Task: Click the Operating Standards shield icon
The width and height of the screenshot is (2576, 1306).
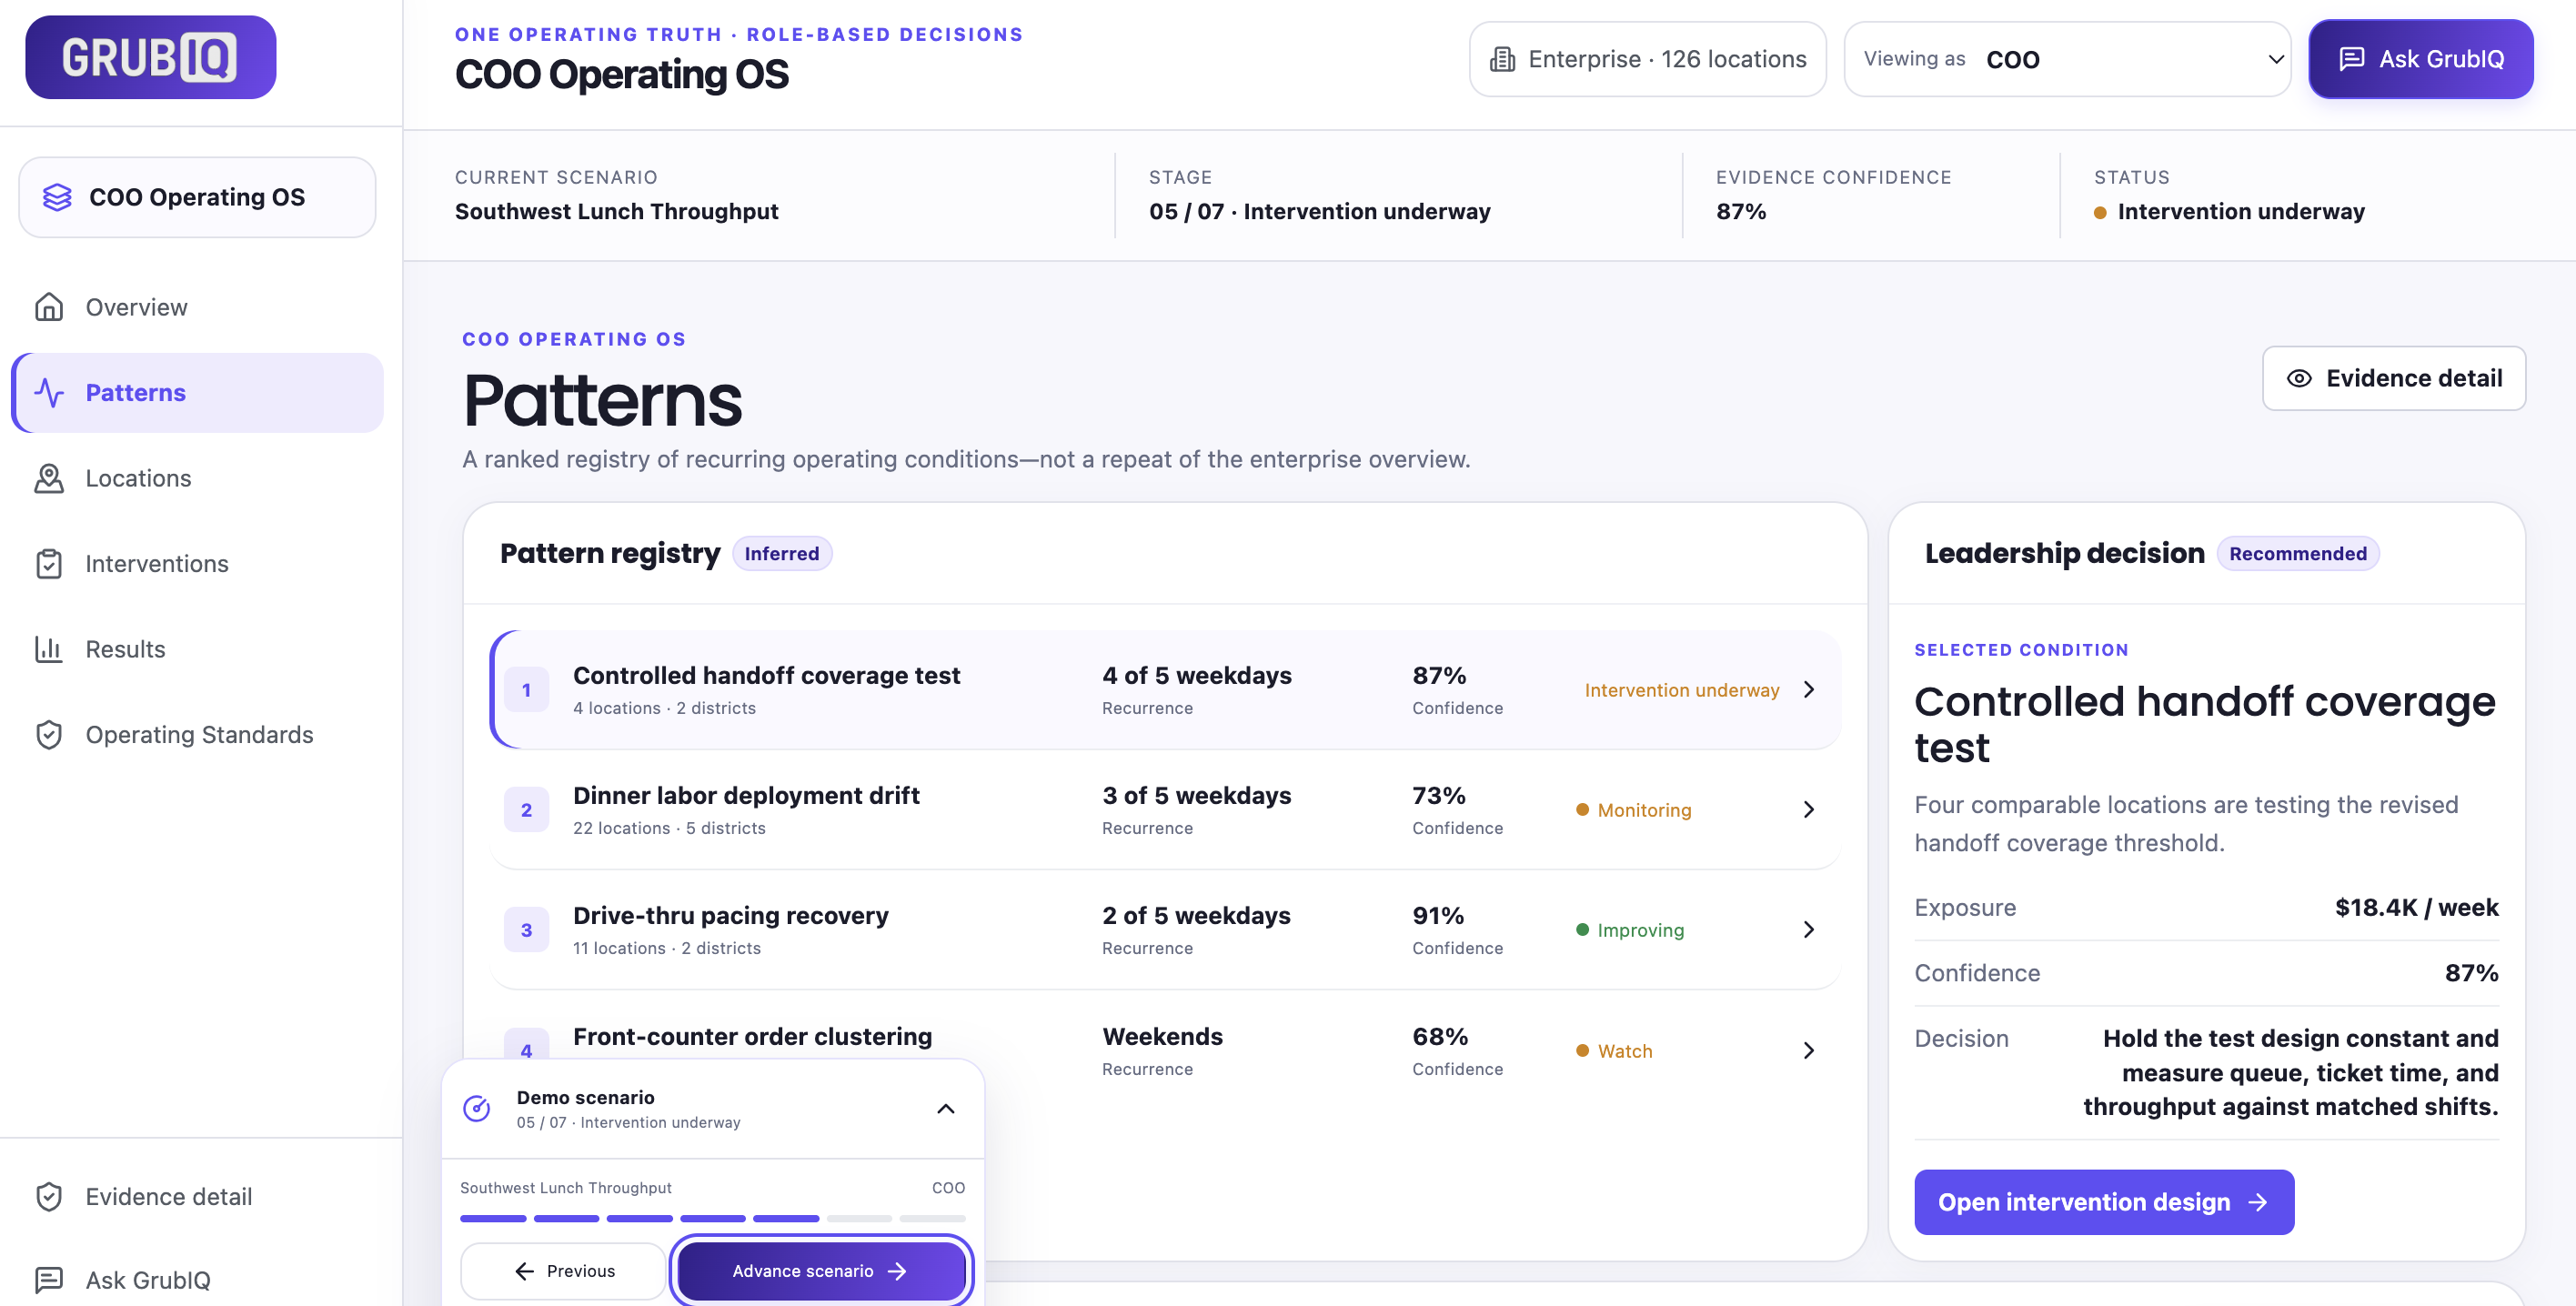Action: pyautogui.click(x=49, y=734)
